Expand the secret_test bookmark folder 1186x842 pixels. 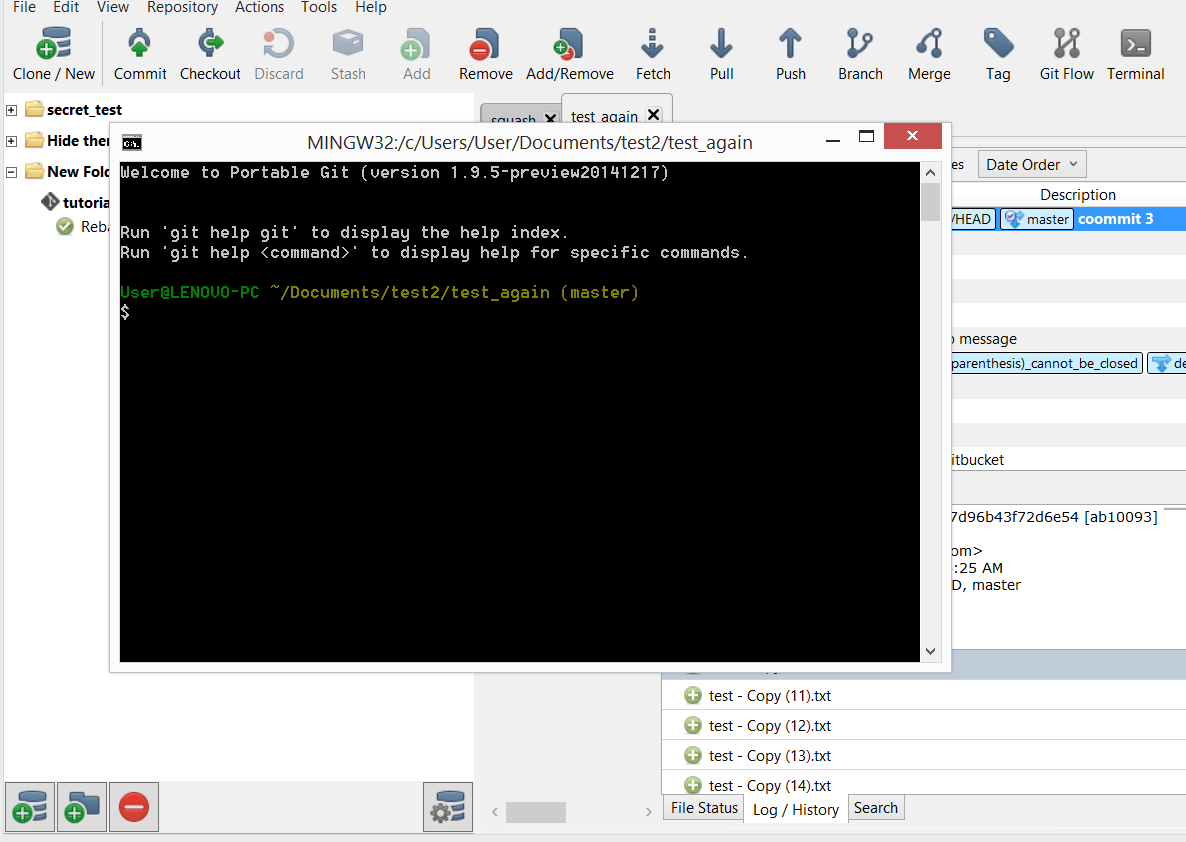click(x=11, y=110)
